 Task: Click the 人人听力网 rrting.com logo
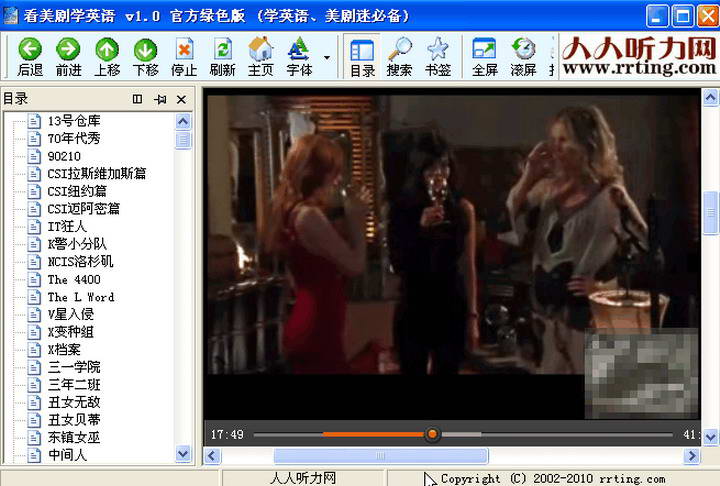click(639, 56)
